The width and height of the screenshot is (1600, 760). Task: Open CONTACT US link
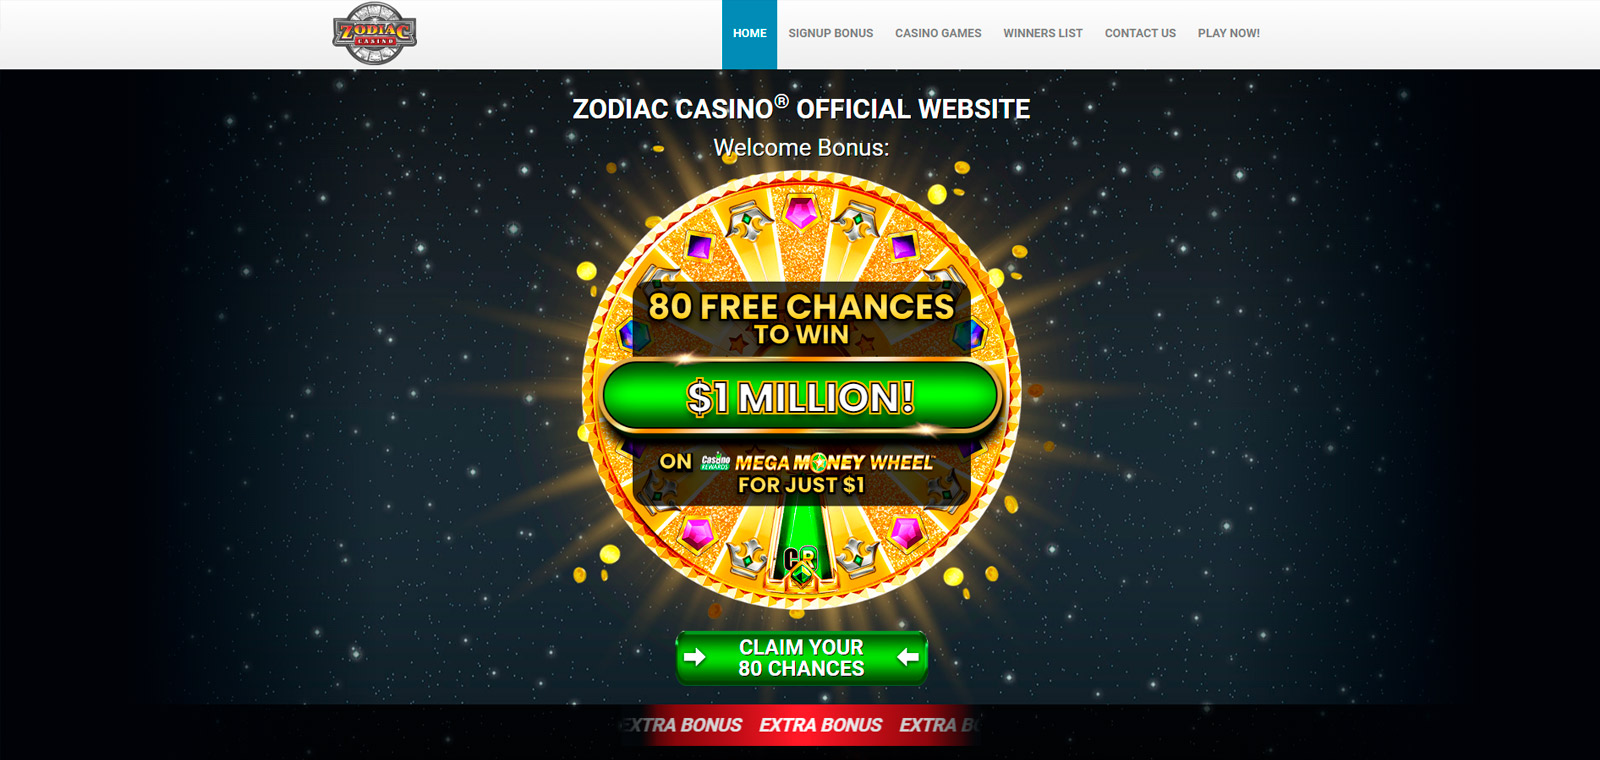(x=1140, y=34)
